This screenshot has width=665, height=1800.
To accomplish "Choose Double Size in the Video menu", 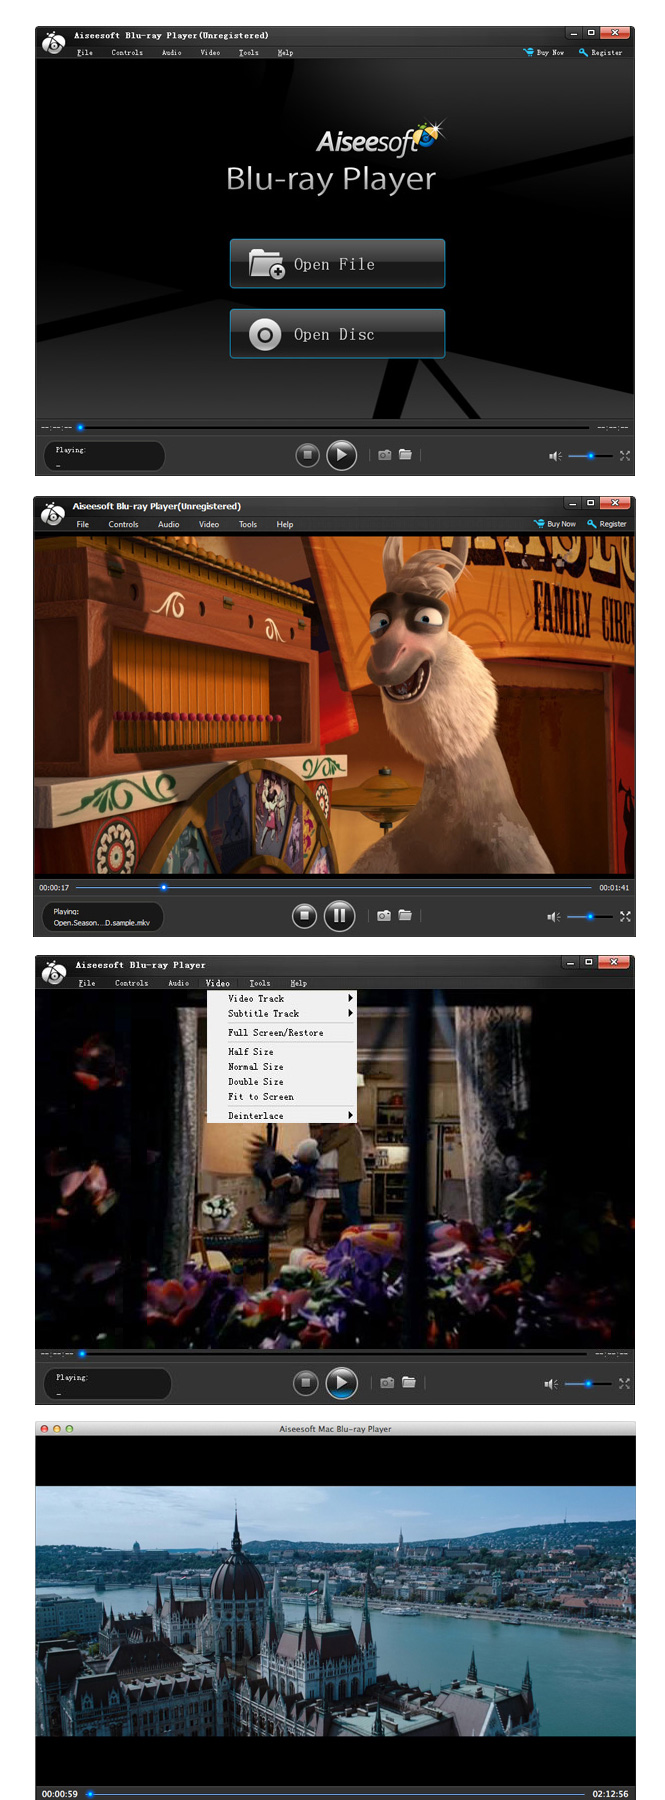I will pyautogui.click(x=255, y=1082).
